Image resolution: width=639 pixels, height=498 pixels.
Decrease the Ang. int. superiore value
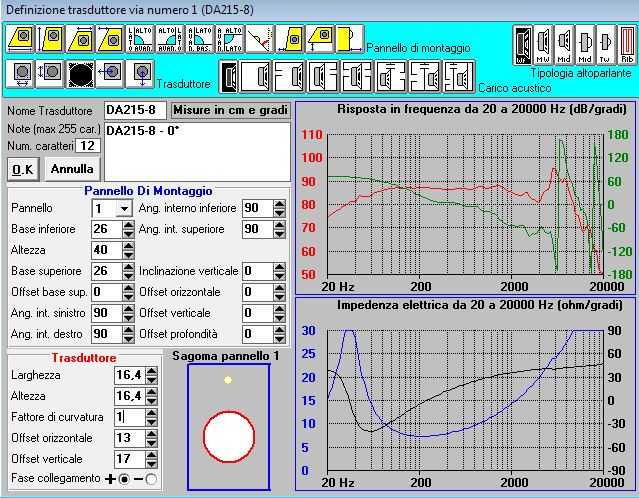coord(280,234)
